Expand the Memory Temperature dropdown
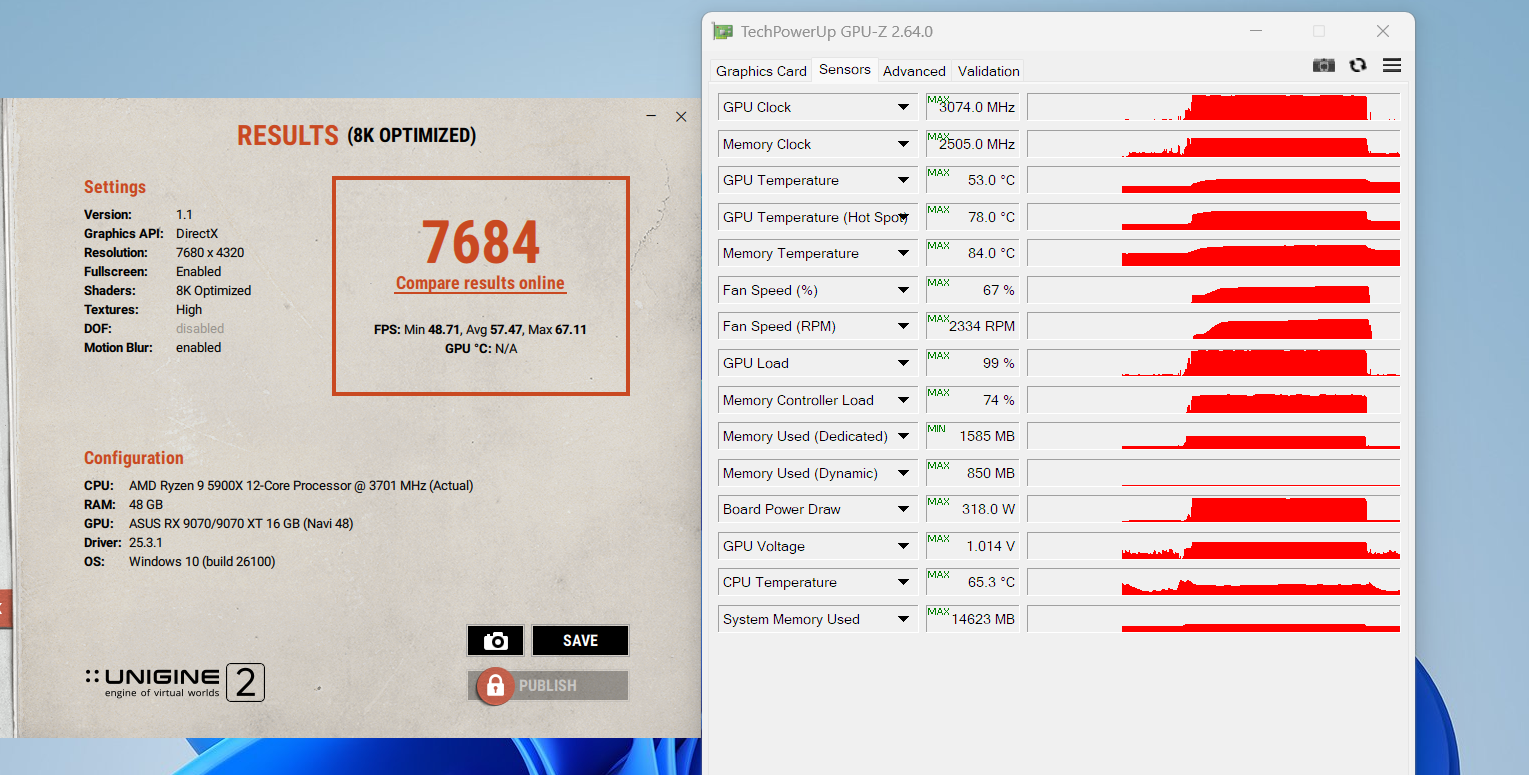Screen dimensions: 1529x775 point(903,253)
